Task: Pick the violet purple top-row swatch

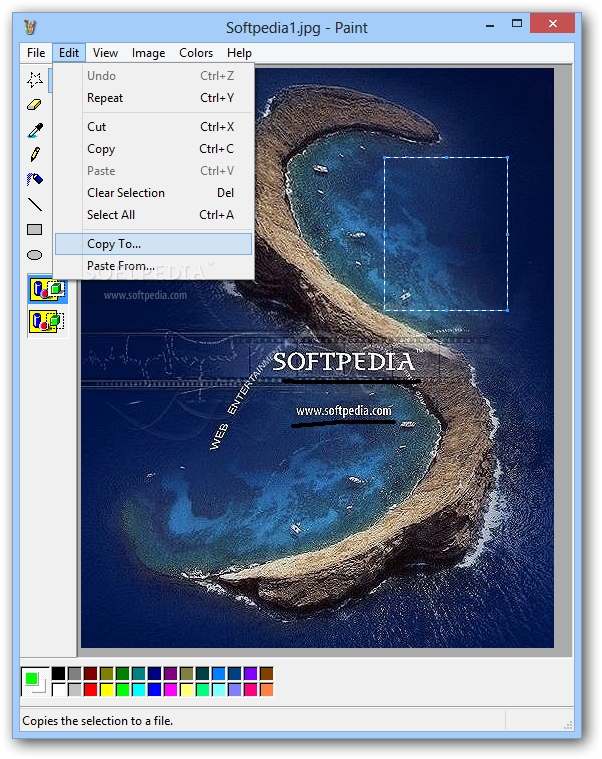Action: 251,673
